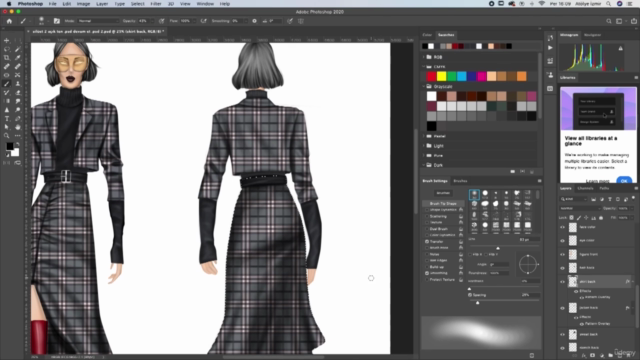Open the Layer menu
The height and width of the screenshot is (360, 640).
pyautogui.click(x=102, y=4)
